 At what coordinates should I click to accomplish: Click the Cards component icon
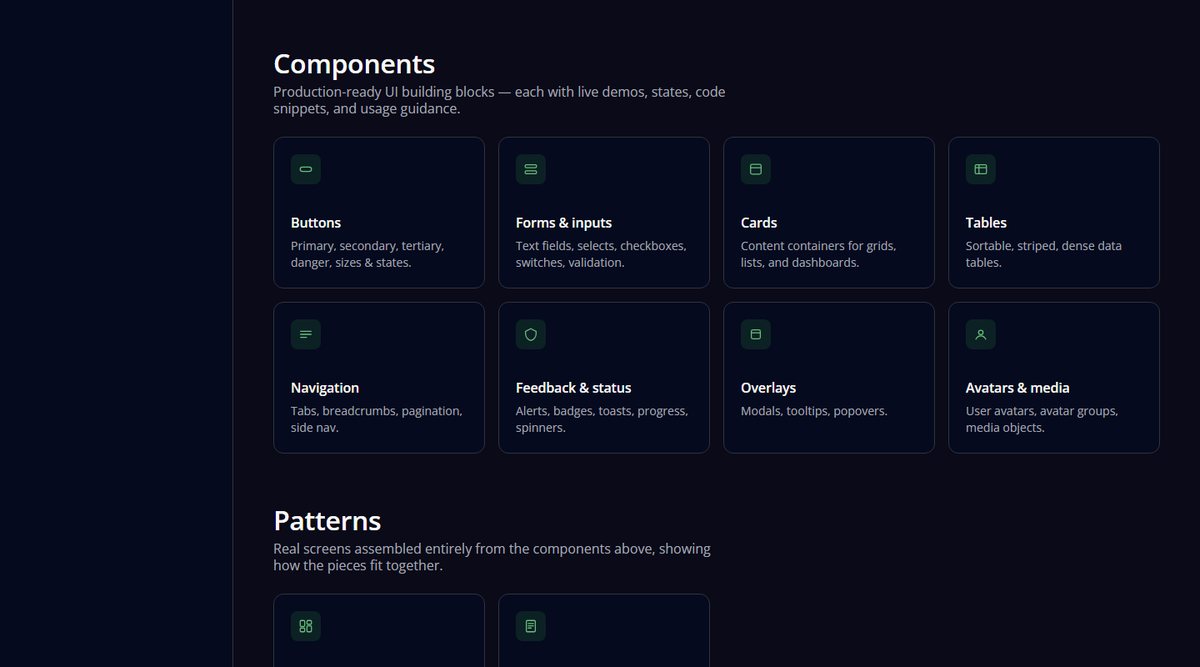click(x=756, y=169)
